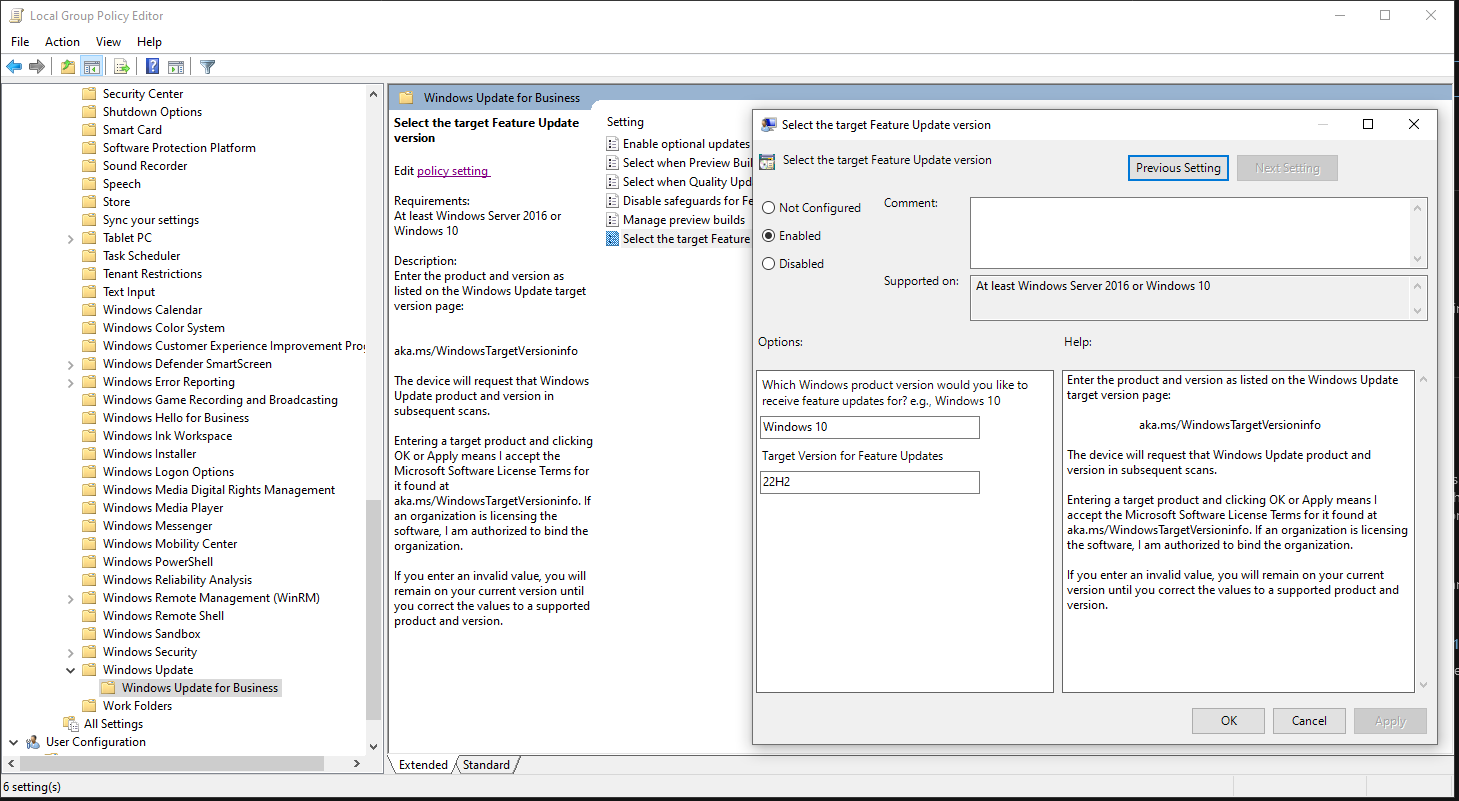Select 'Select when Preview Buil' setting row
Image resolution: width=1459 pixels, height=801 pixels.
(x=679, y=163)
